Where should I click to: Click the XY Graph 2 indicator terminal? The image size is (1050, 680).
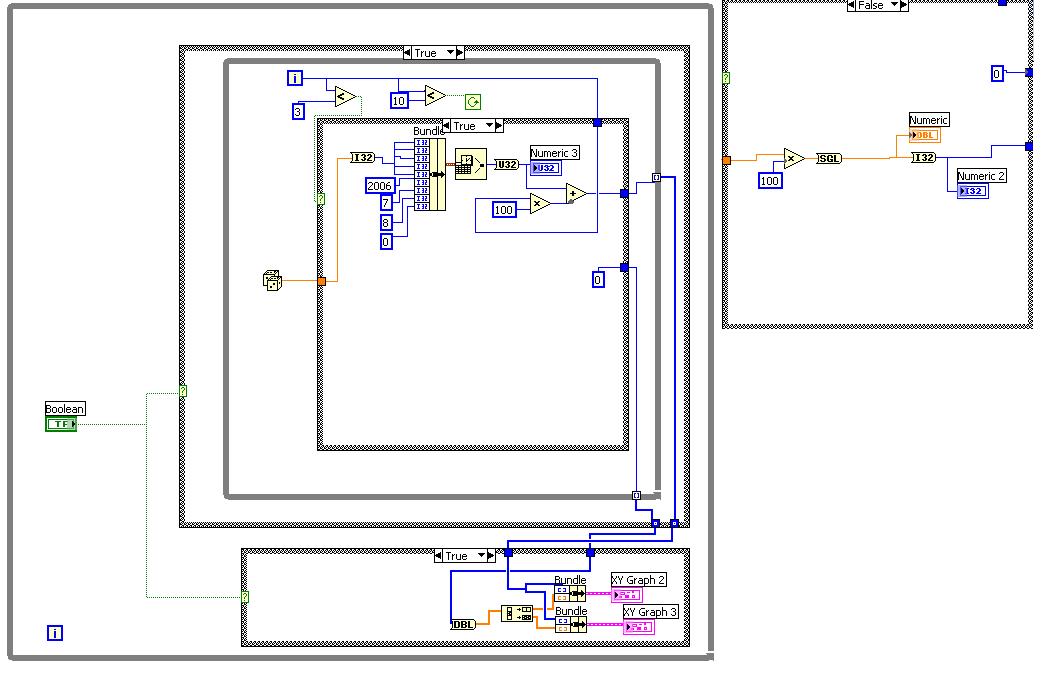coord(627,594)
